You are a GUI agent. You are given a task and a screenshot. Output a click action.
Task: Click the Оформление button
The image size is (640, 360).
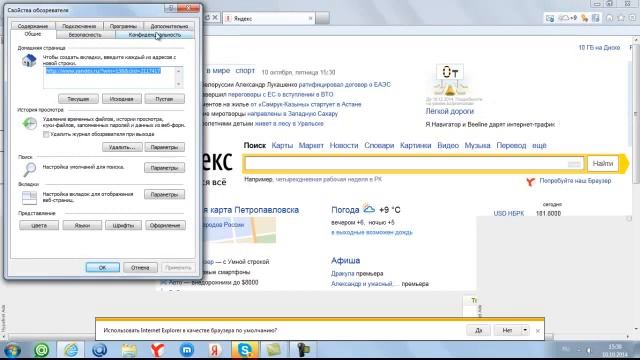coord(165,225)
